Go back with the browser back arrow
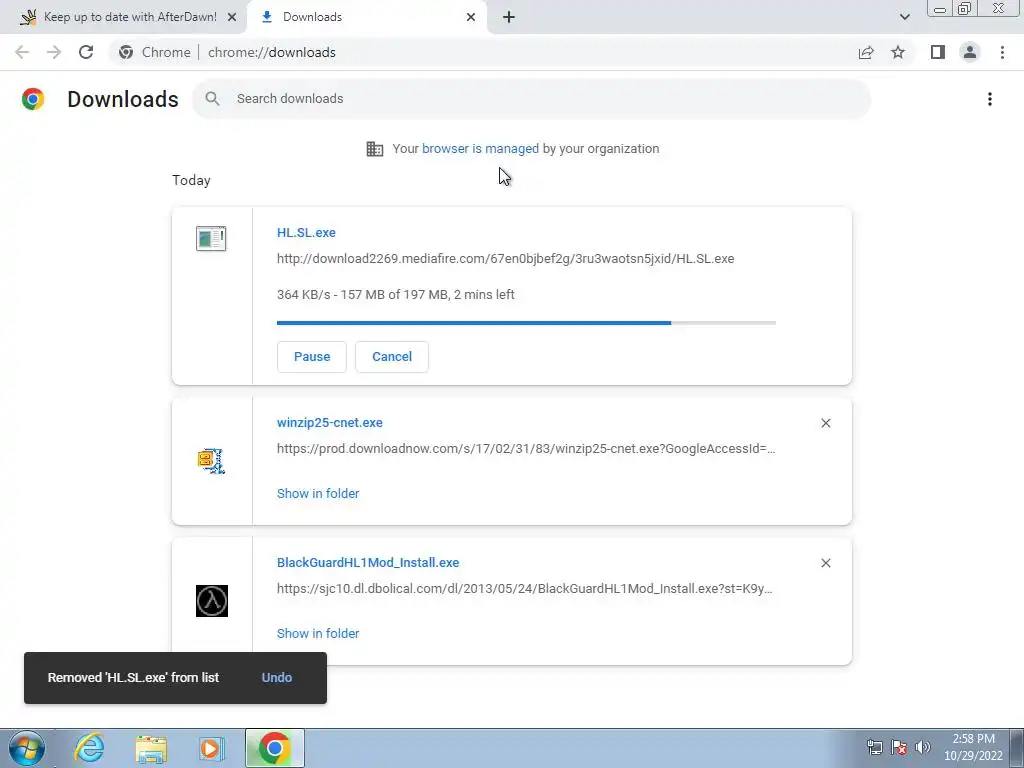The height and width of the screenshot is (768, 1024). [x=22, y=52]
